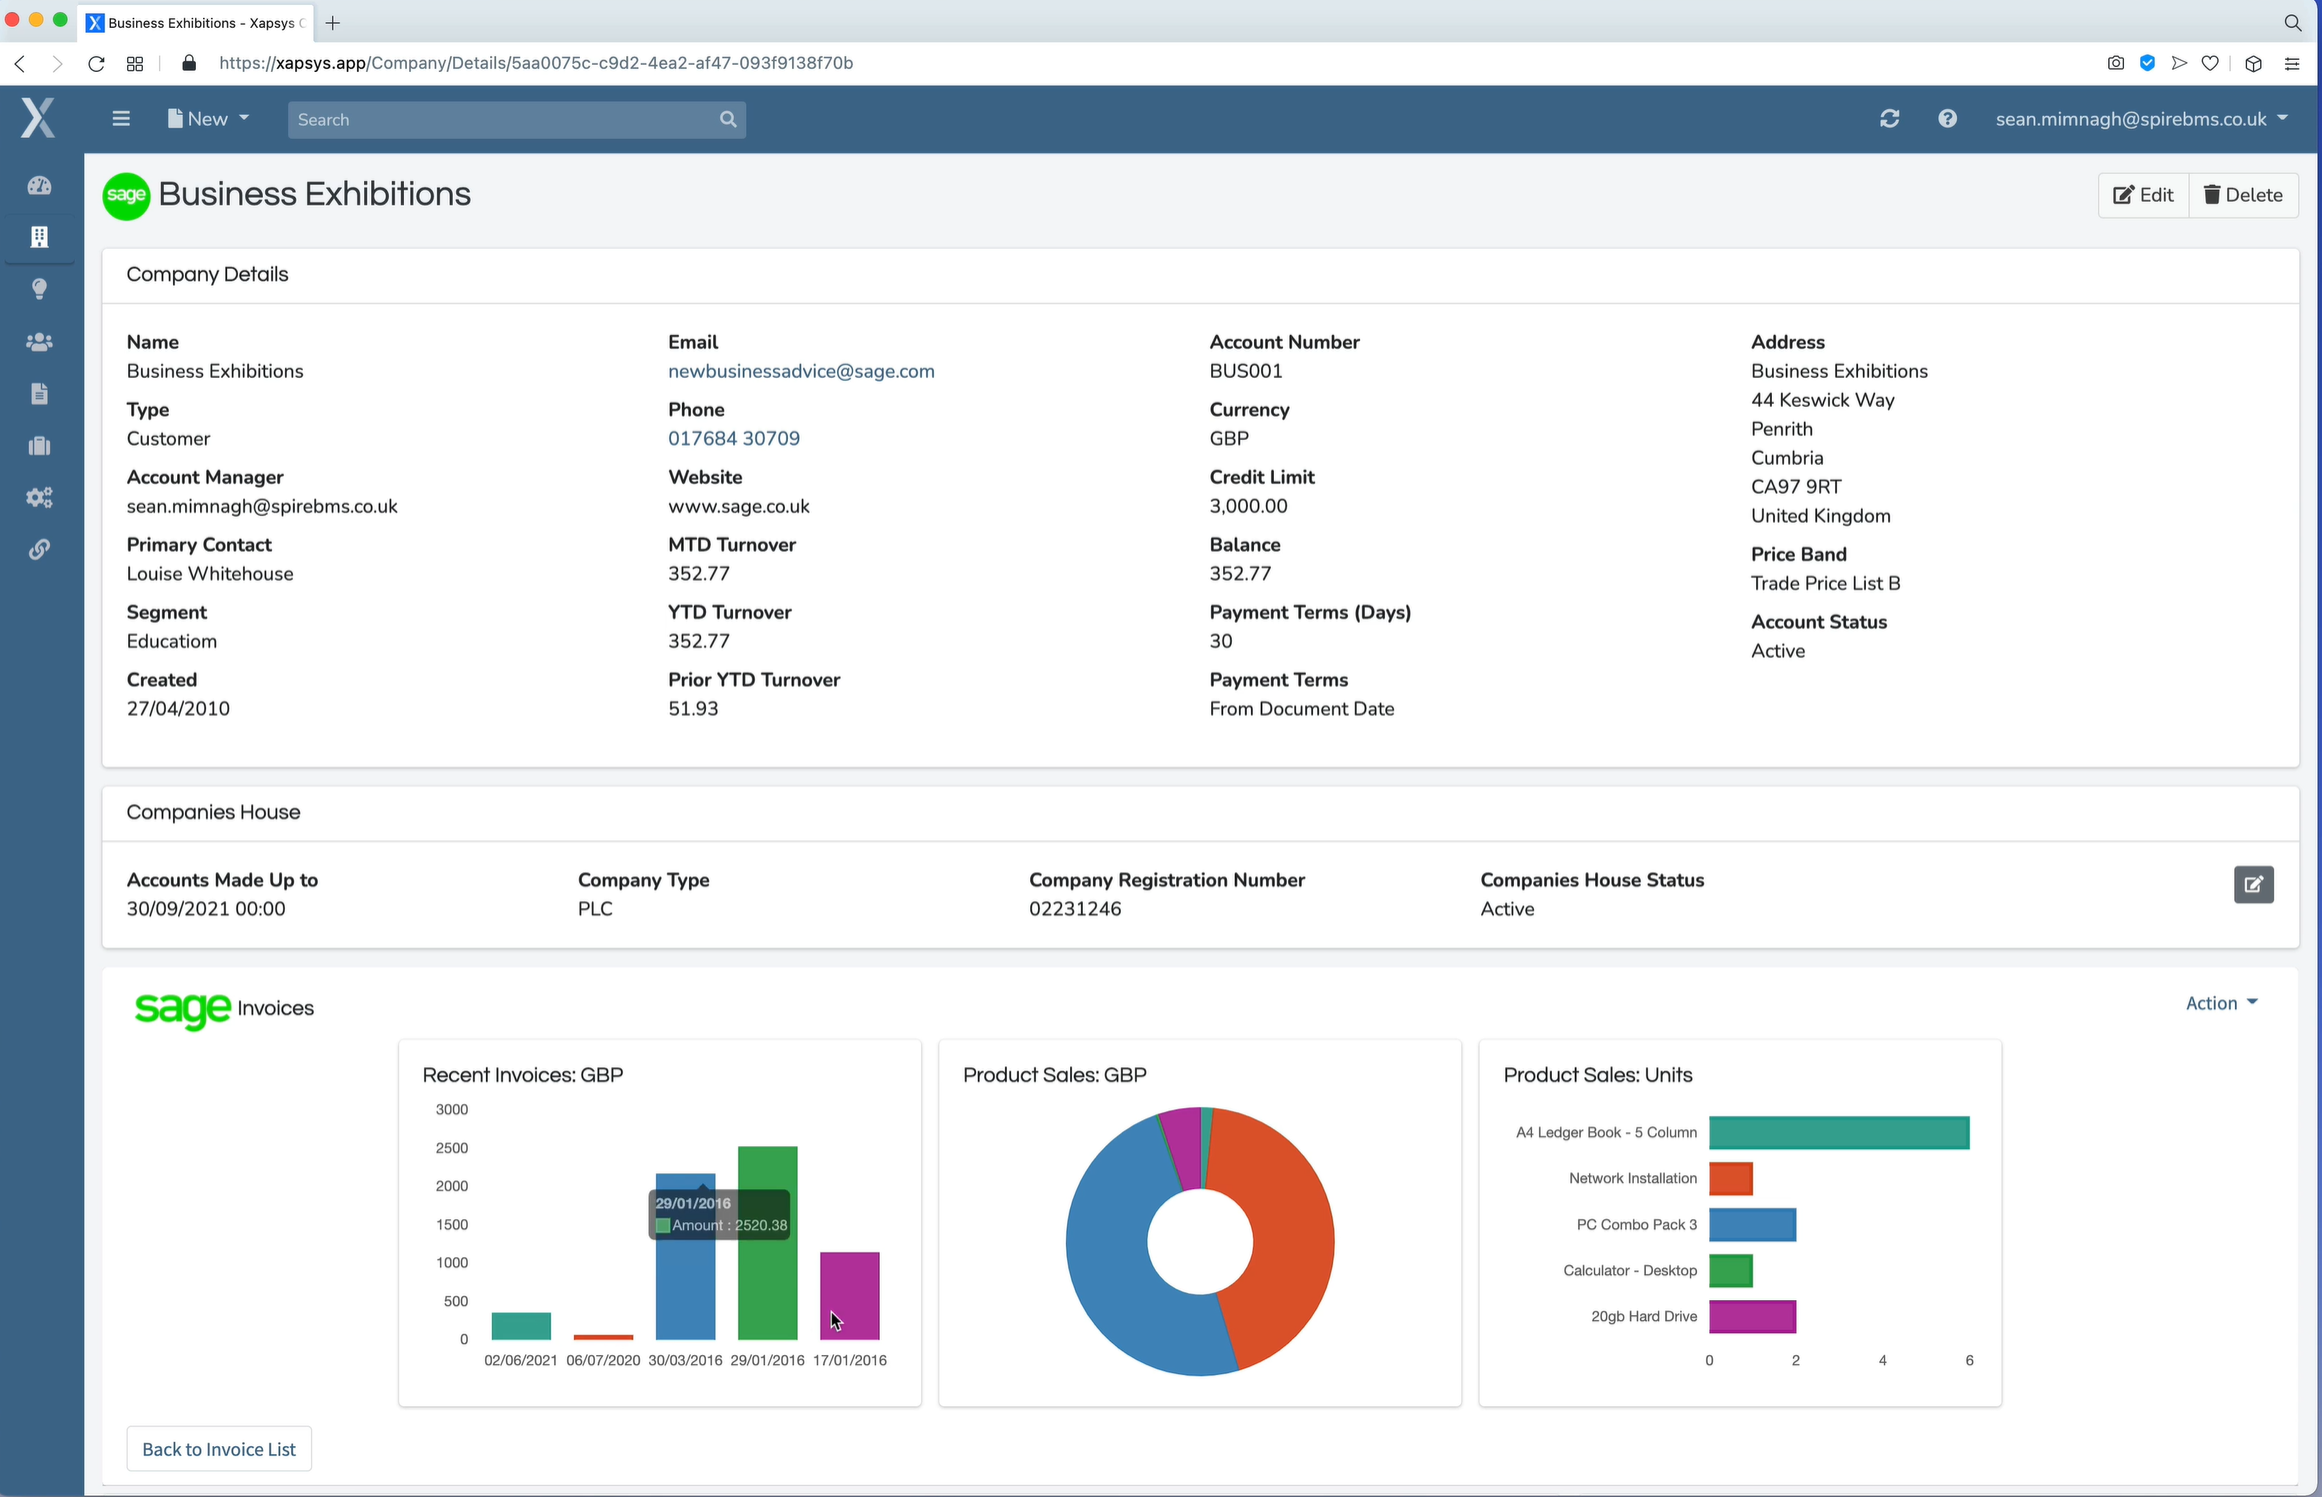The height and width of the screenshot is (1497, 2322).
Task: Open help via the question mark icon
Action: [x=1948, y=118]
